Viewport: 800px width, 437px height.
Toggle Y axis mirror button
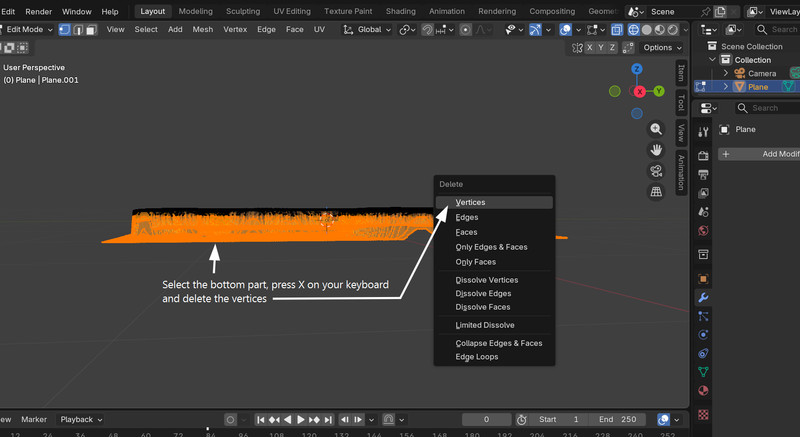[601, 47]
